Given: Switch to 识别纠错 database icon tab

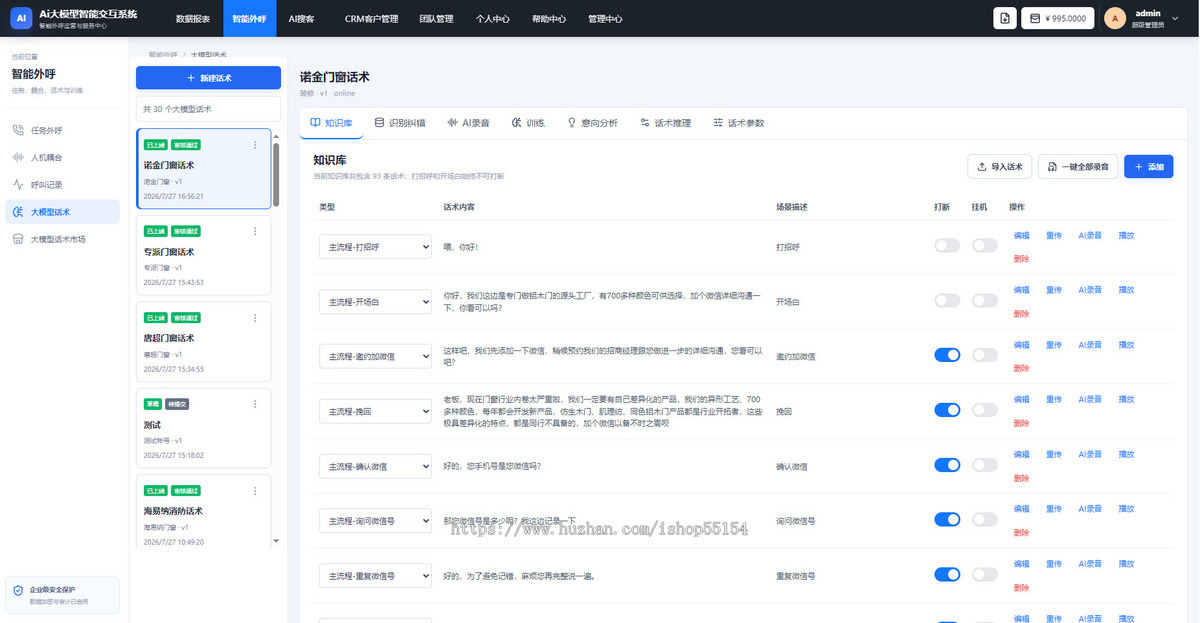Looking at the screenshot, I should (378, 122).
